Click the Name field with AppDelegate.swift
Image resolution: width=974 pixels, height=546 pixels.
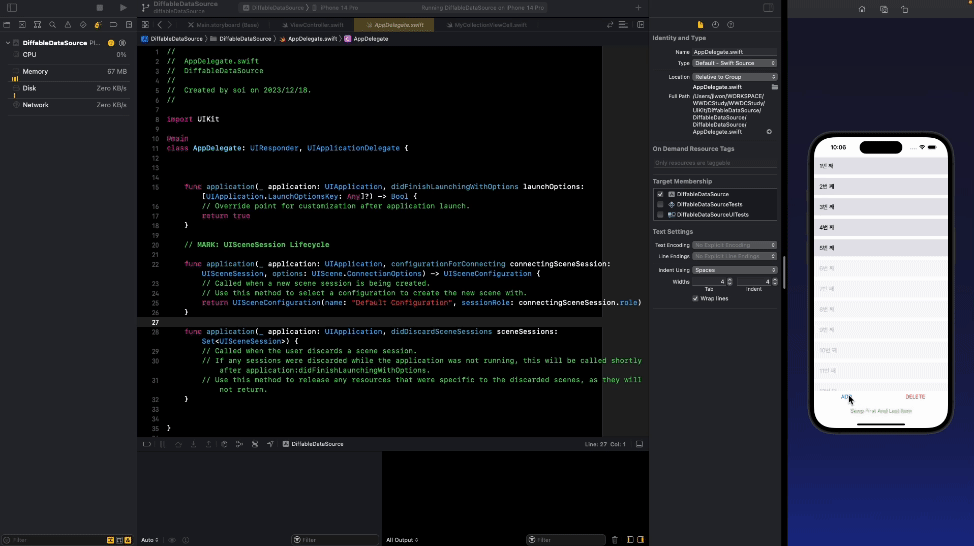[735, 52]
